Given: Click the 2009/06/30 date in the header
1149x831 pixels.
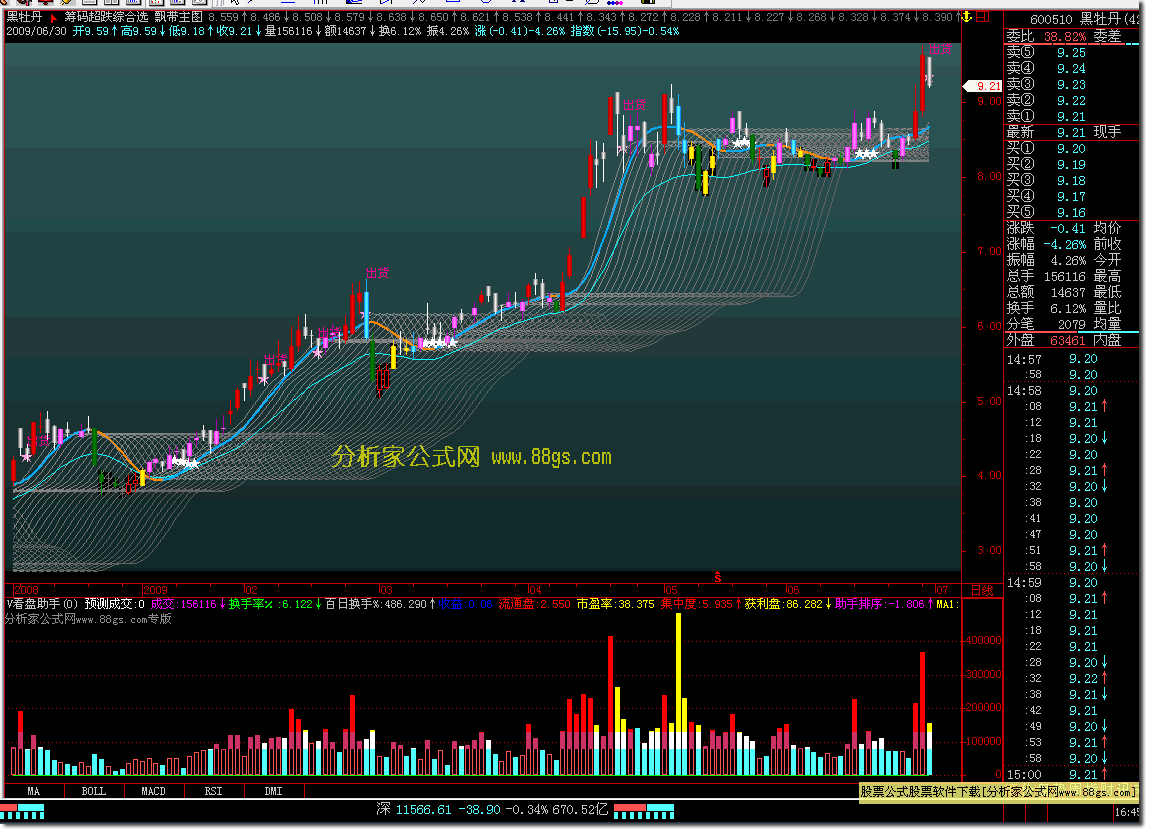Looking at the screenshot, I should (x=37, y=32).
